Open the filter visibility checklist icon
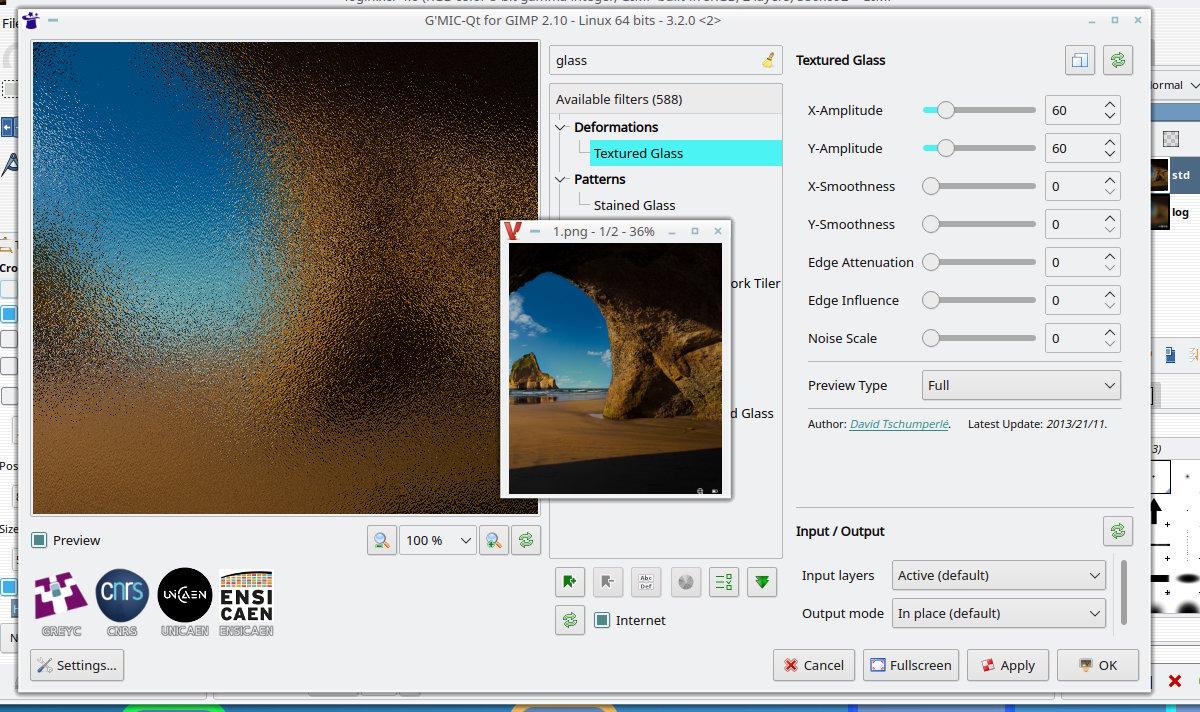 tap(724, 582)
